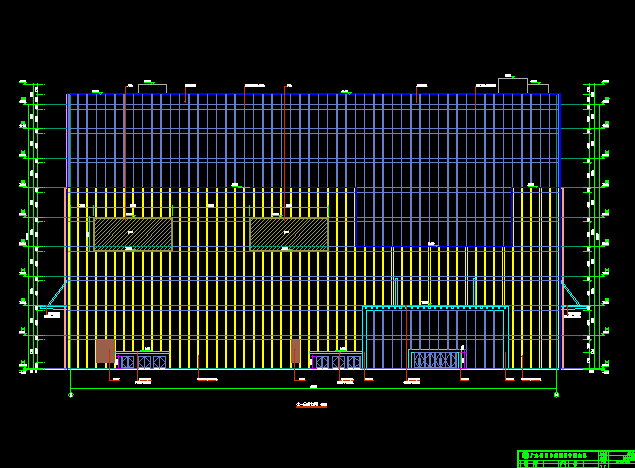Click the bottom-right grid axis bubble
This screenshot has height=468, width=635.
pos(556,395)
